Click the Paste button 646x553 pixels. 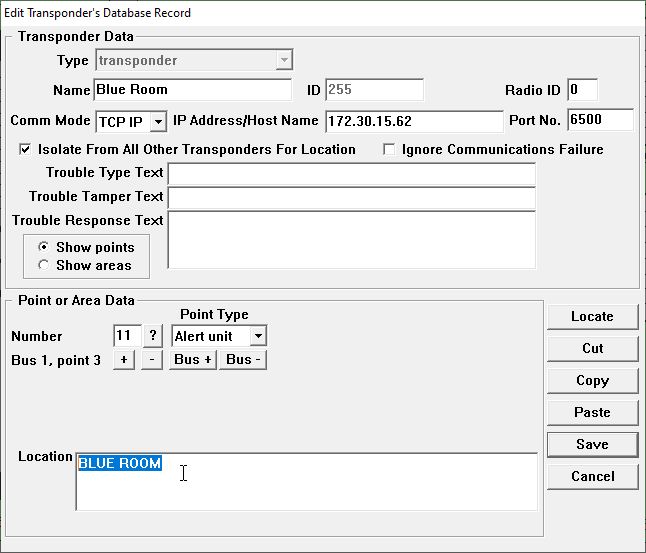tap(592, 412)
